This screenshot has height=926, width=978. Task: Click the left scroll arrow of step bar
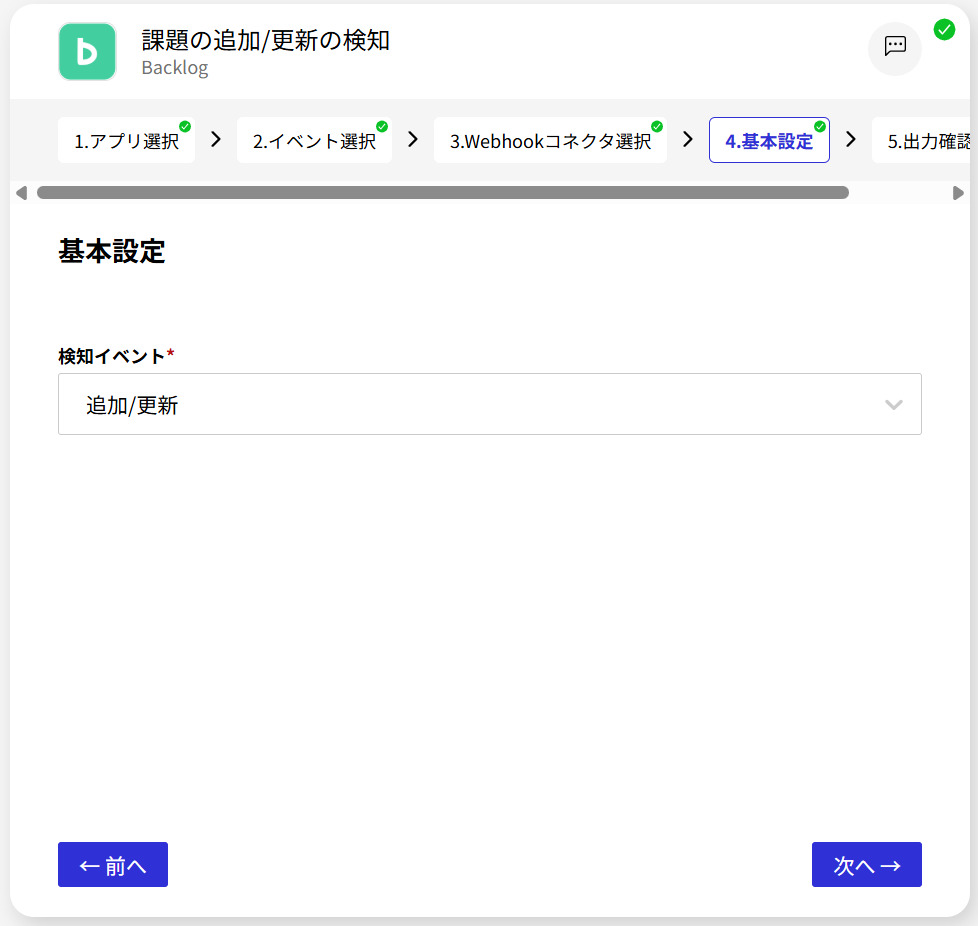coord(21,193)
